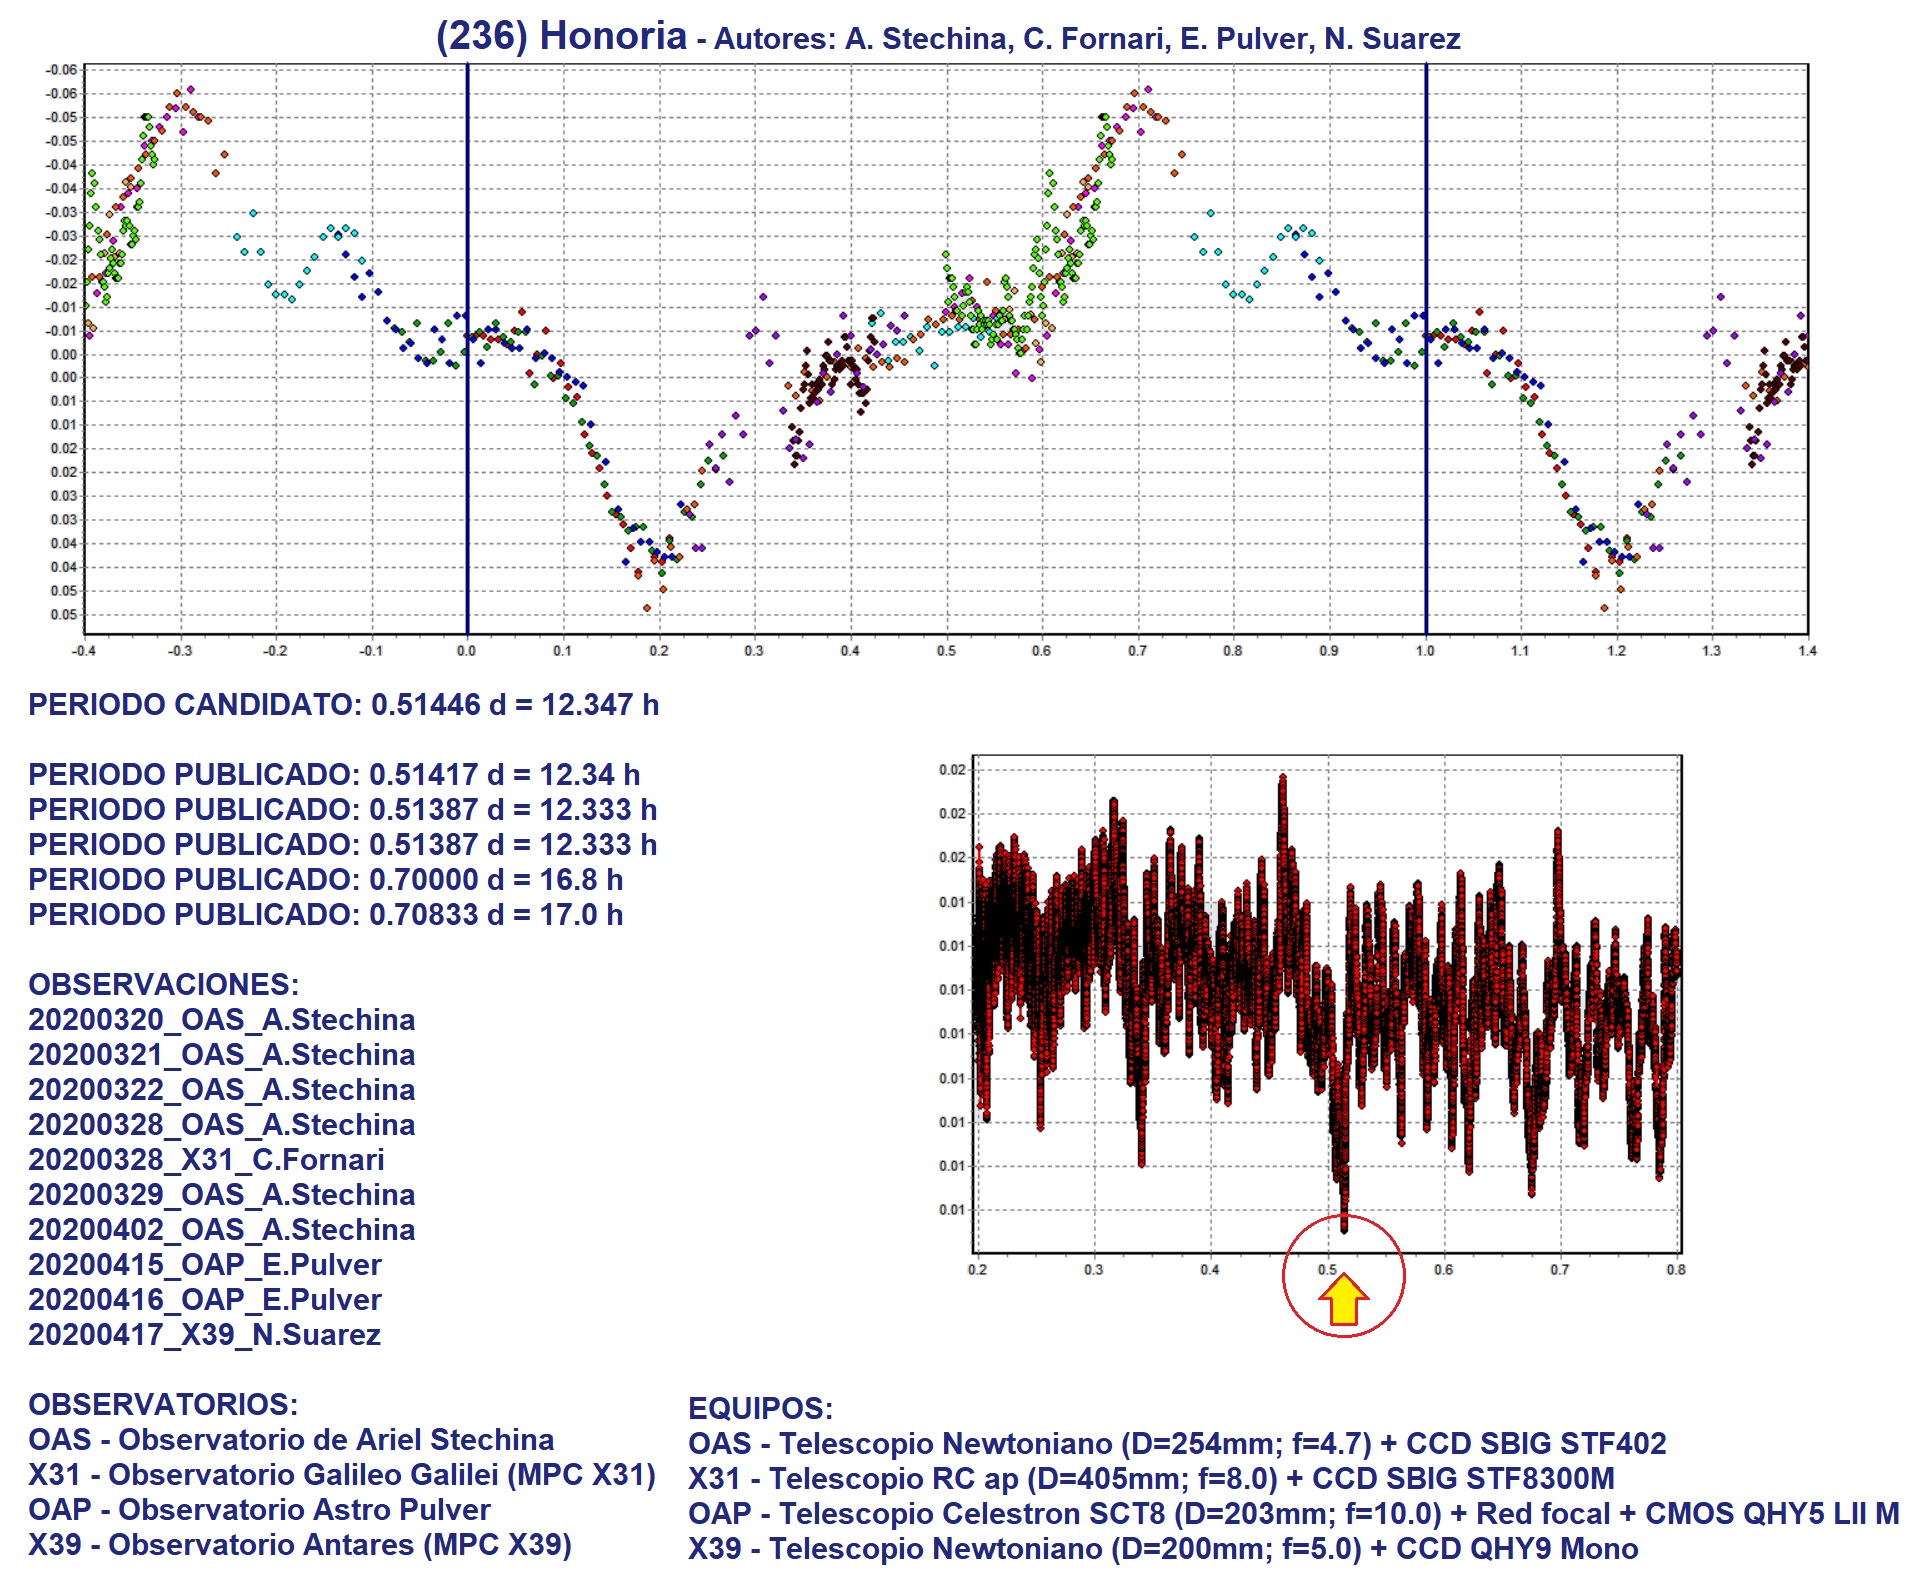Screen dimensions: 1925x1585
Task: Select observation "20200328_X31_C.Fornari"
Action: click(206, 1160)
